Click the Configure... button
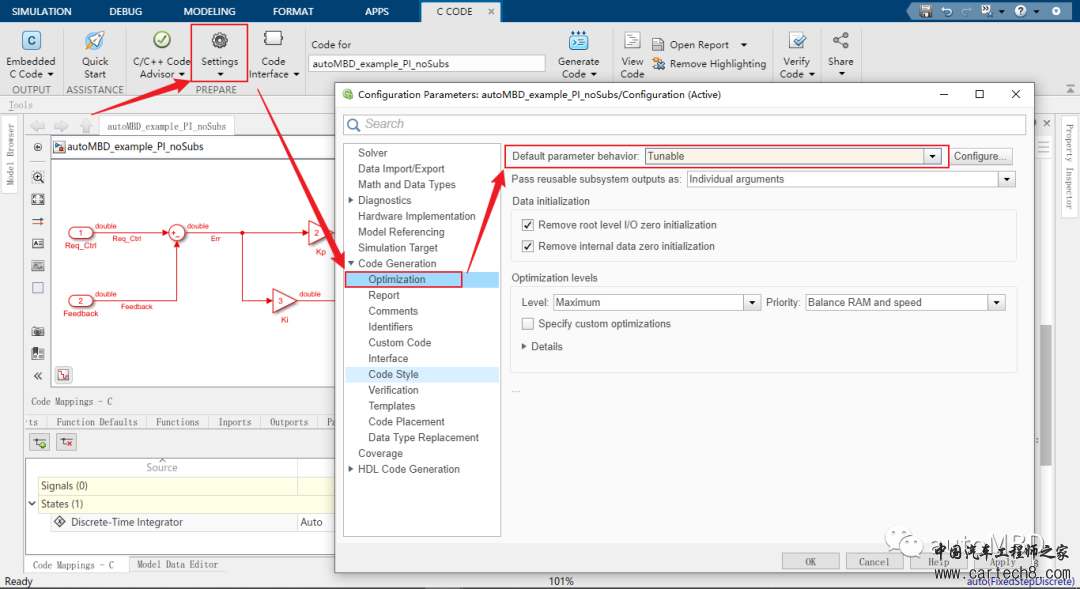The image size is (1080, 589). [980, 156]
